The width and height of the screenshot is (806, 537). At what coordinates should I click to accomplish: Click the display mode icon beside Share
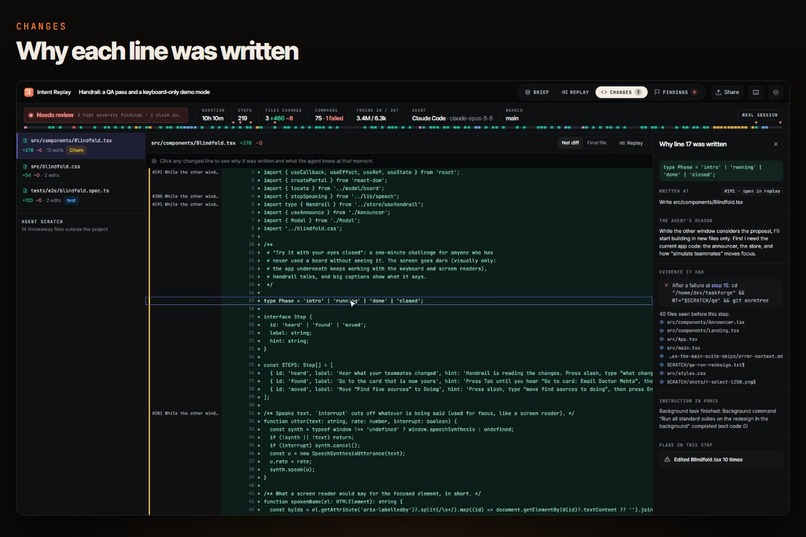tap(756, 92)
